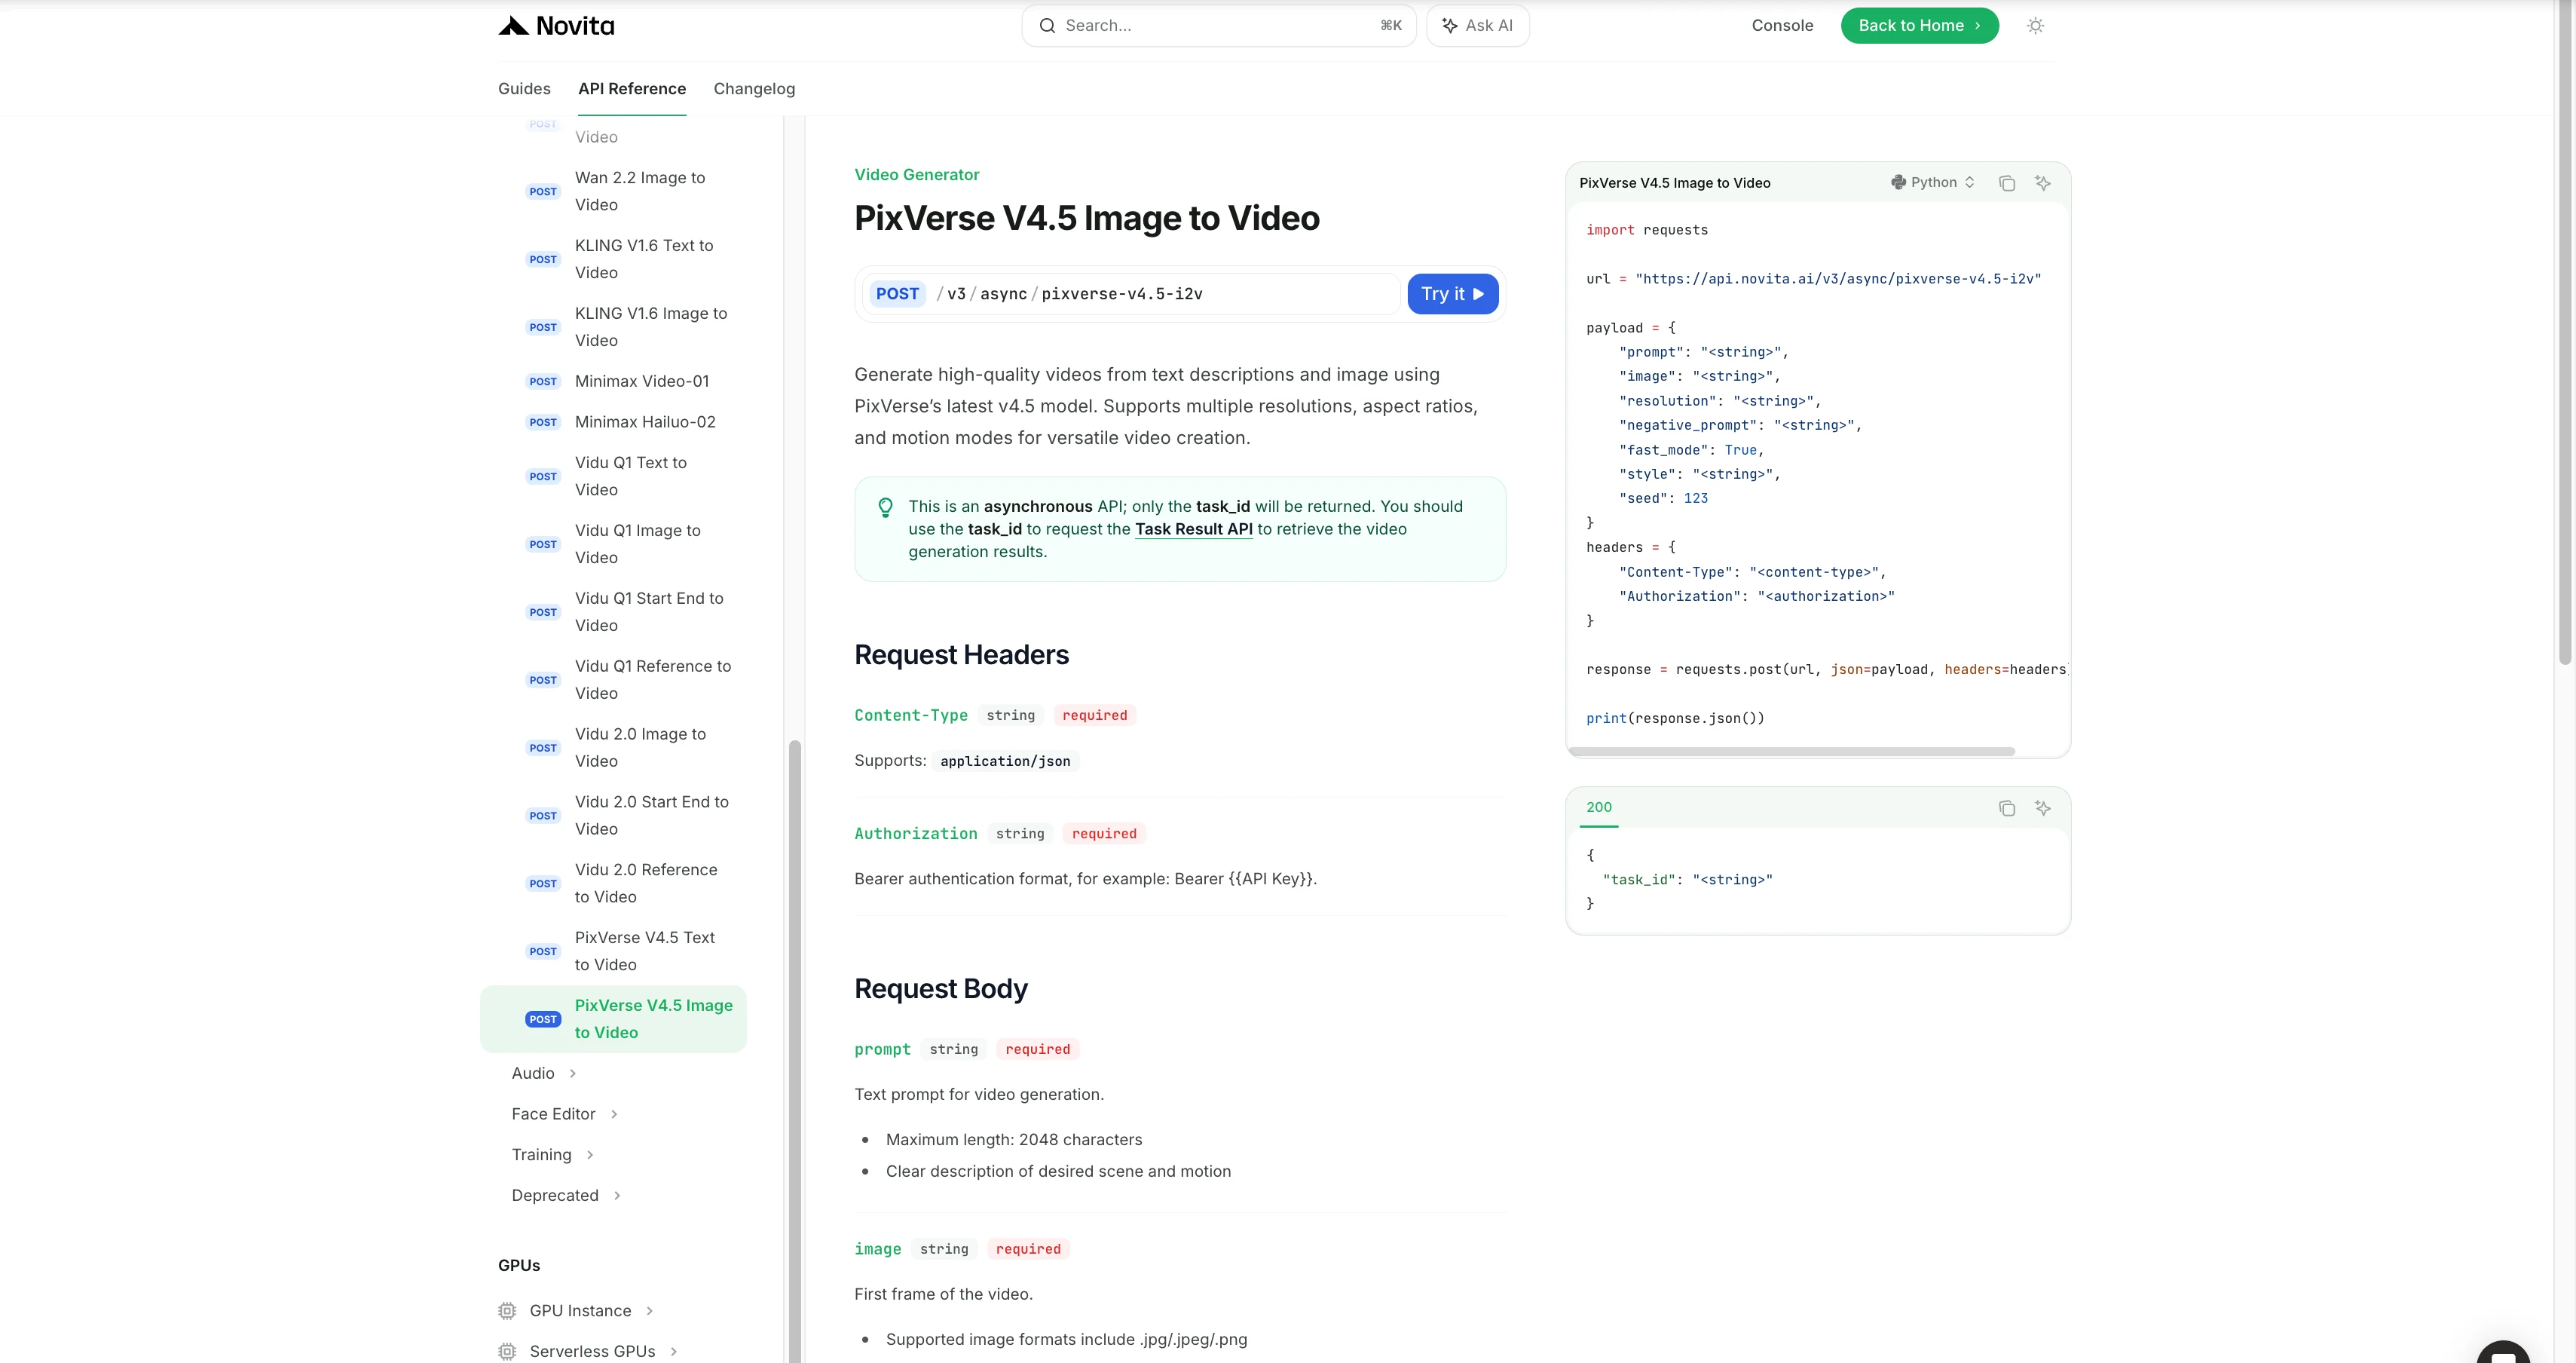Click the Video Generator breadcrumb link
Screen dimensions: 2576x1363
pyautogui.click(x=916, y=175)
